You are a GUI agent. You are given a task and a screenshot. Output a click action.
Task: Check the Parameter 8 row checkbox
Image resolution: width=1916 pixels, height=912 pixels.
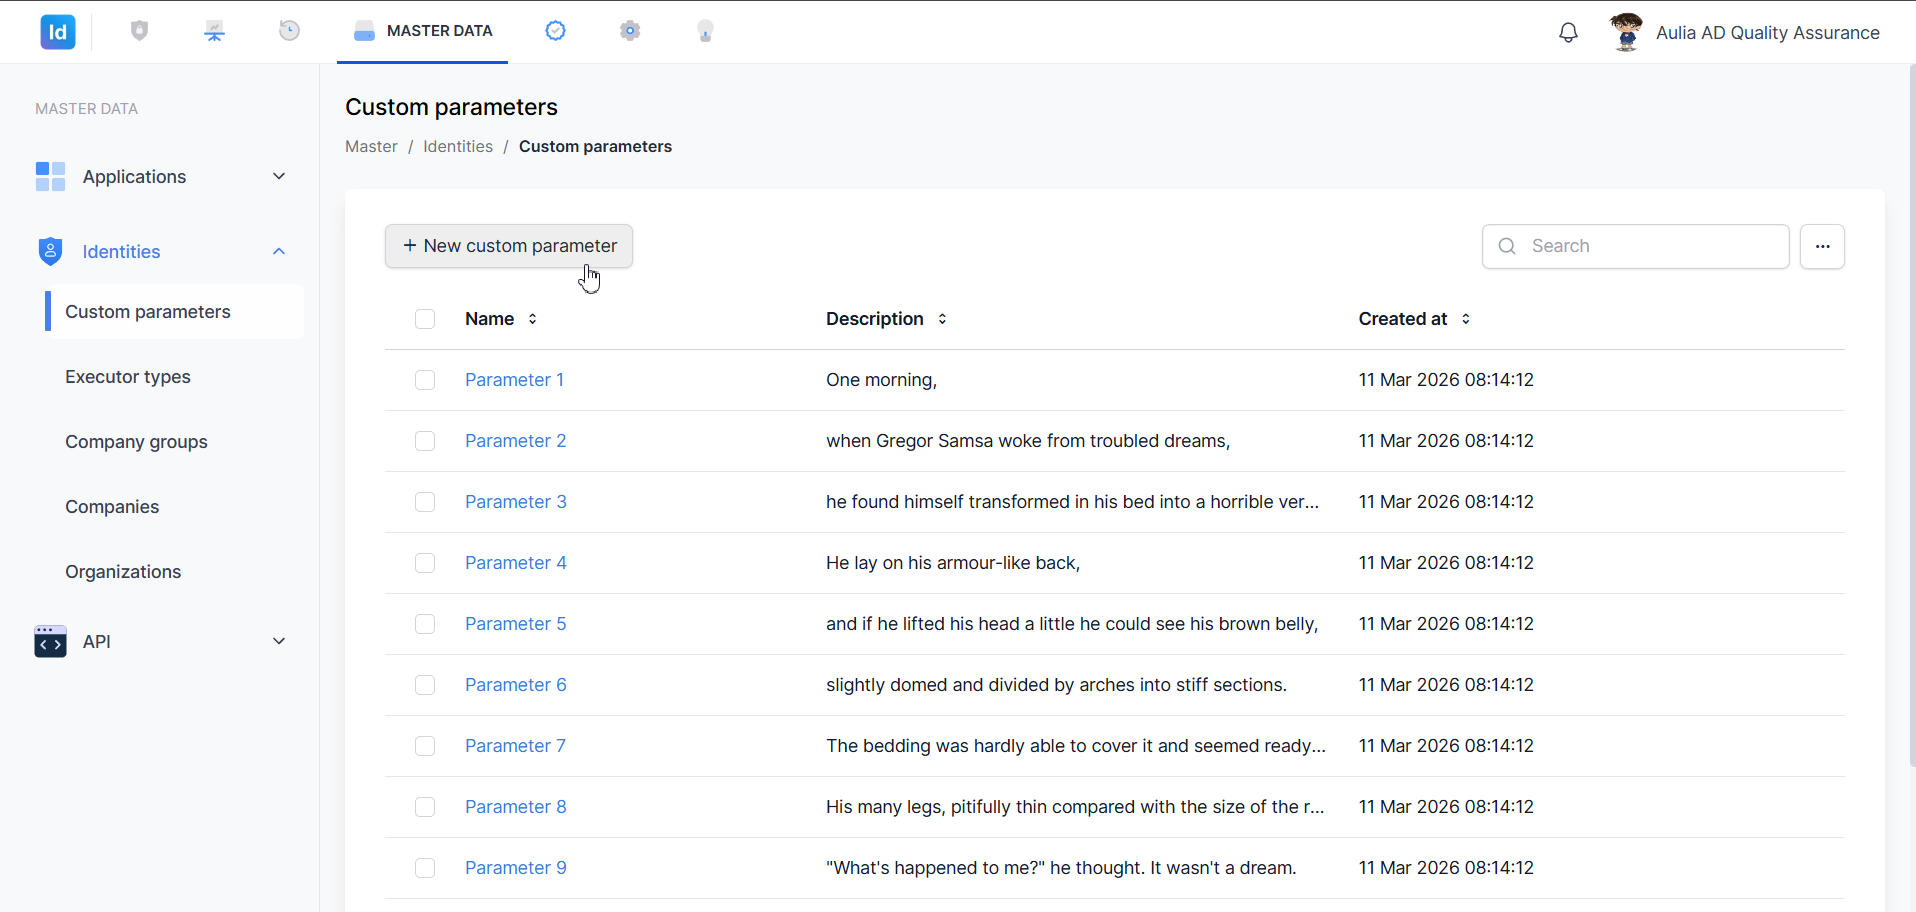pyautogui.click(x=425, y=807)
